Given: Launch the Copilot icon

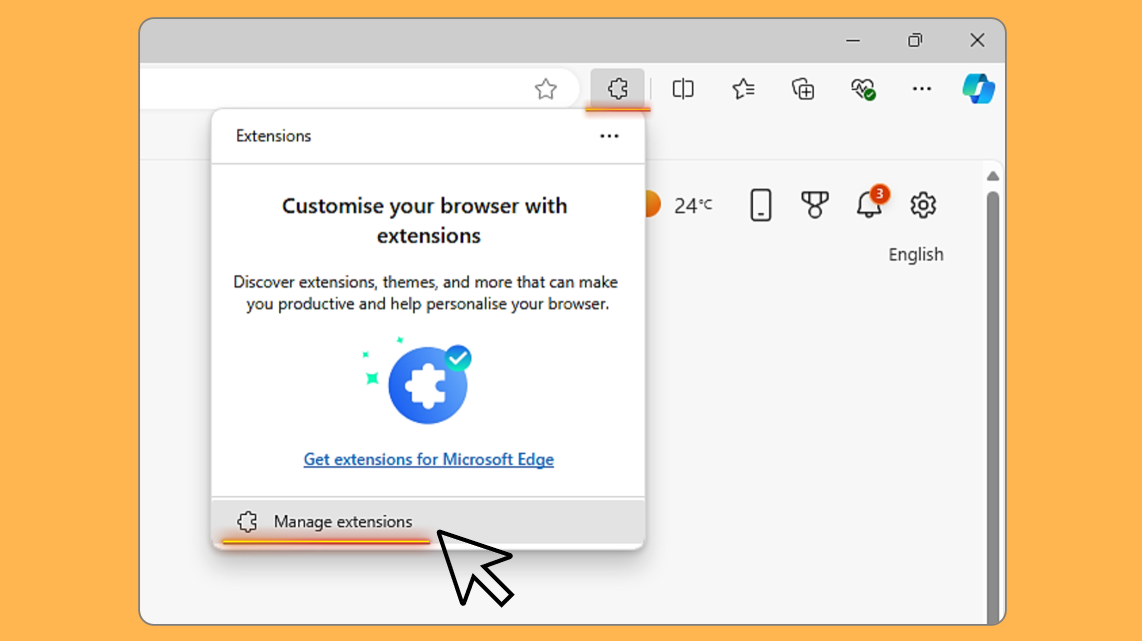Looking at the screenshot, I should click(978, 89).
